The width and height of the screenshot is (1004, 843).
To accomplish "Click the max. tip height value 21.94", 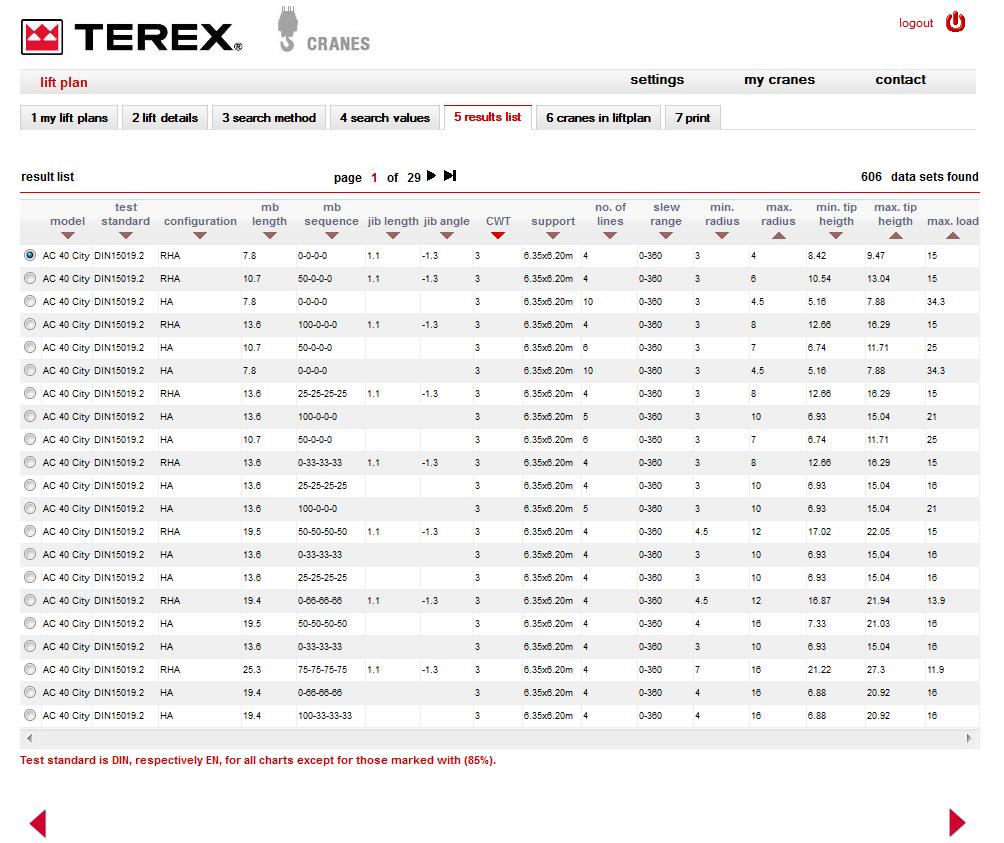I will 878,600.
